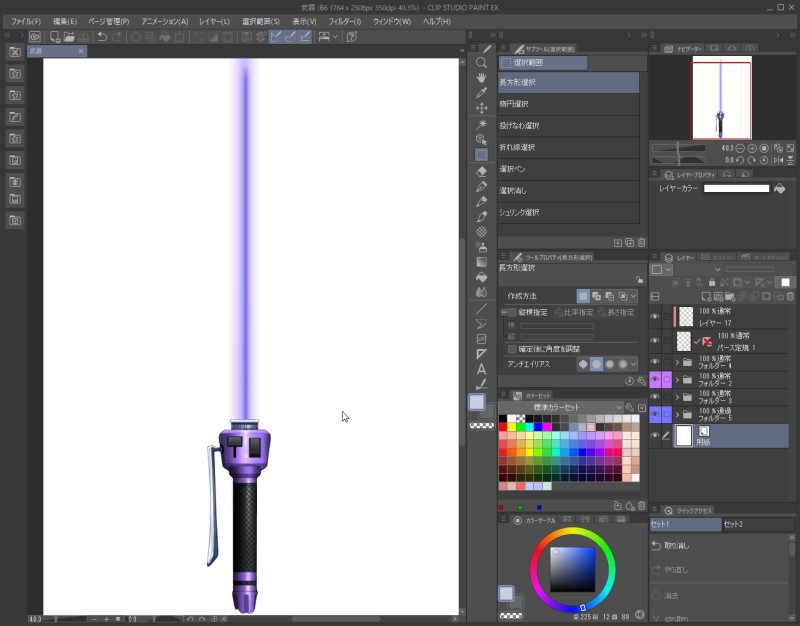The height and width of the screenshot is (626, 800).
Task: Open command bar workspace dropdown arrow
Action: [x=335, y=37]
